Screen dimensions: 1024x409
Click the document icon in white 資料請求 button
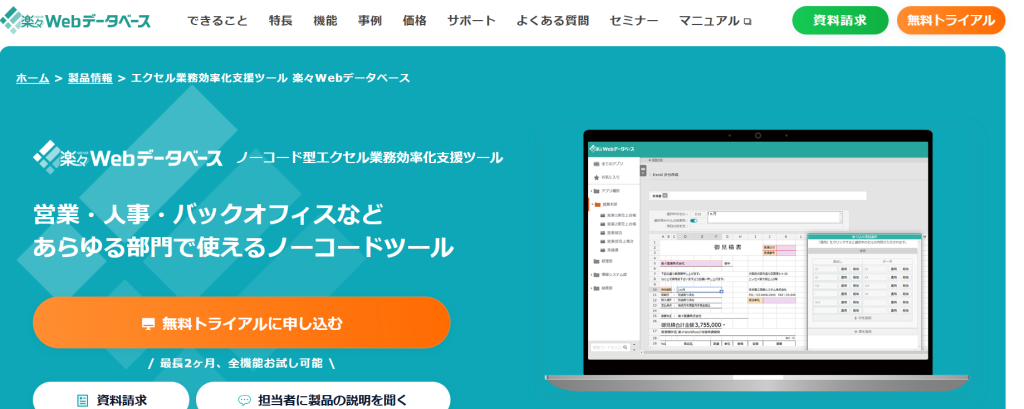(x=82, y=400)
